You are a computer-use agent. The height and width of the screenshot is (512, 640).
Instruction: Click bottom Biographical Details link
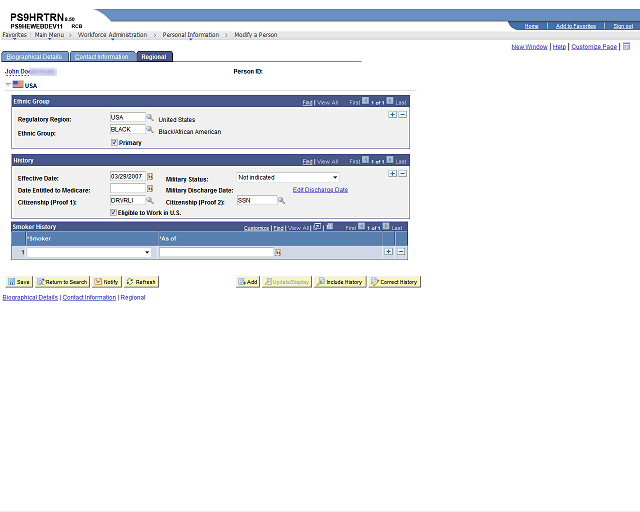coord(30,298)
